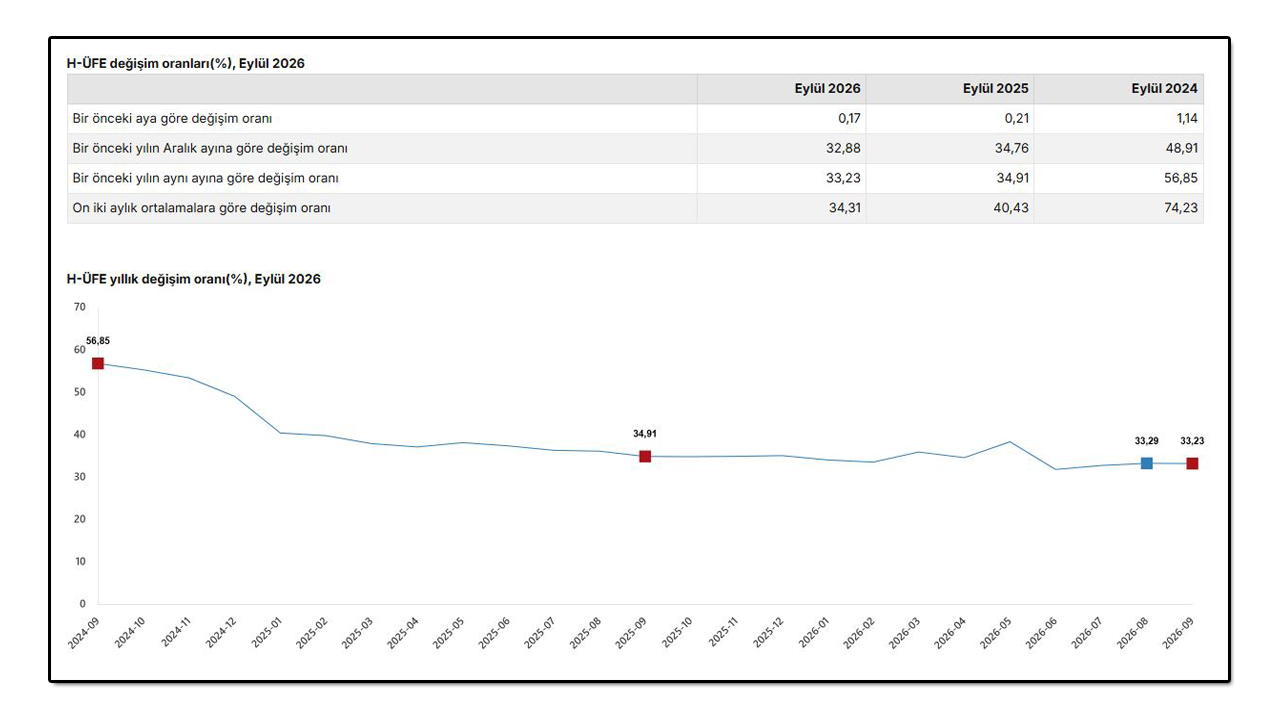Viewport: 1280px width, 720px height.
Task: Click the 2025-01 x-axis label
Action: 266,632
